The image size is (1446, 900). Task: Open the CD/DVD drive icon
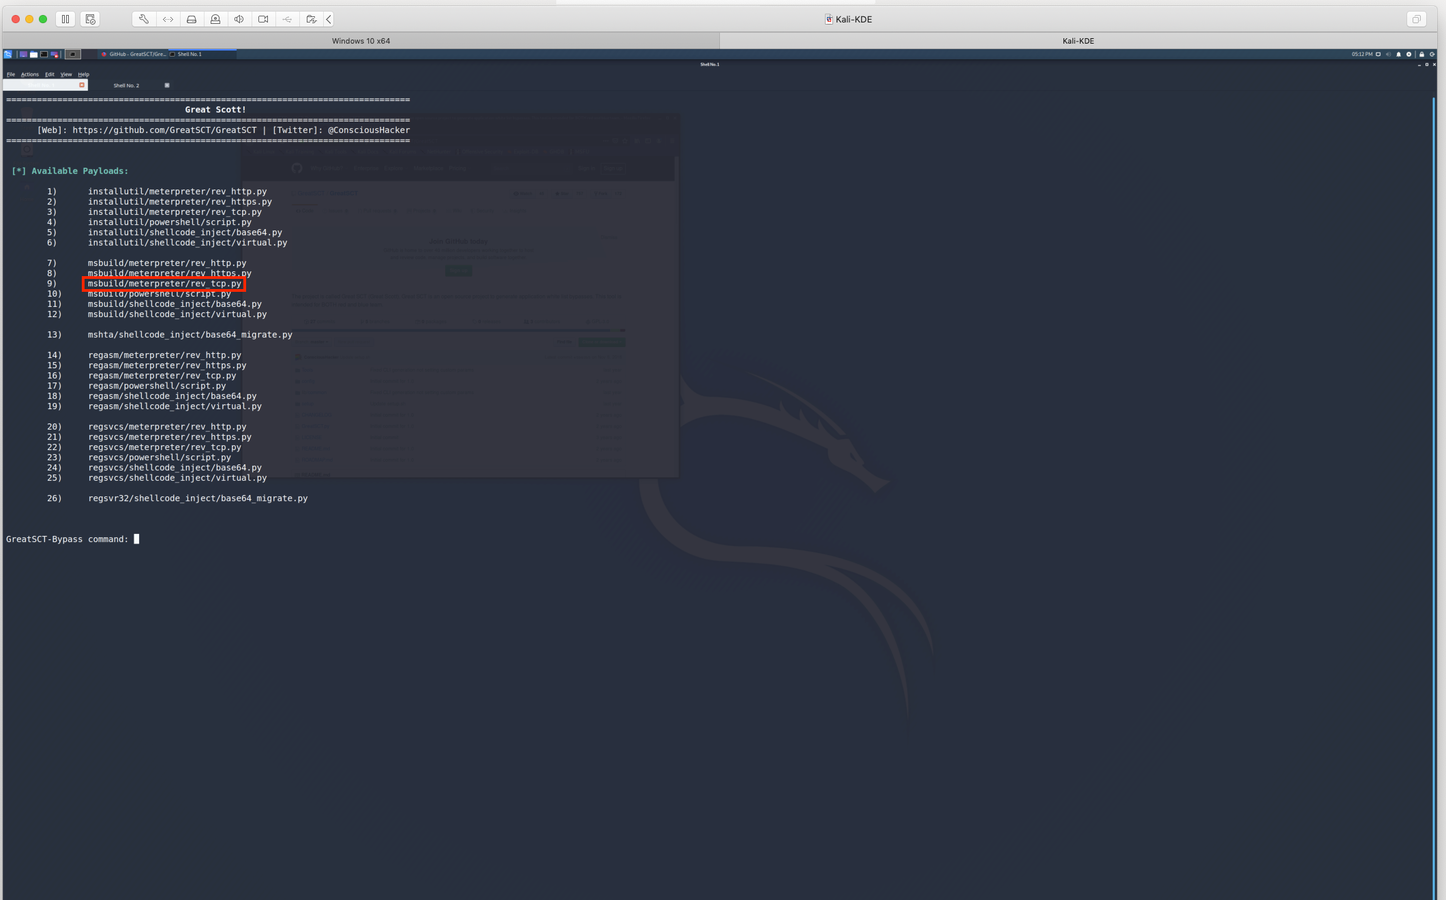pos(215,19)
